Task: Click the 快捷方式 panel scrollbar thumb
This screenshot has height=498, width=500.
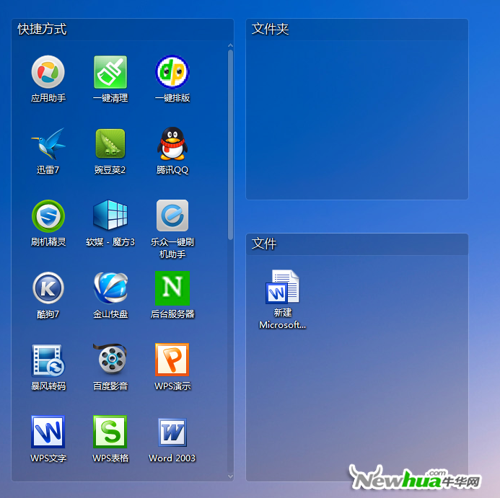Action: click(230, 145)
